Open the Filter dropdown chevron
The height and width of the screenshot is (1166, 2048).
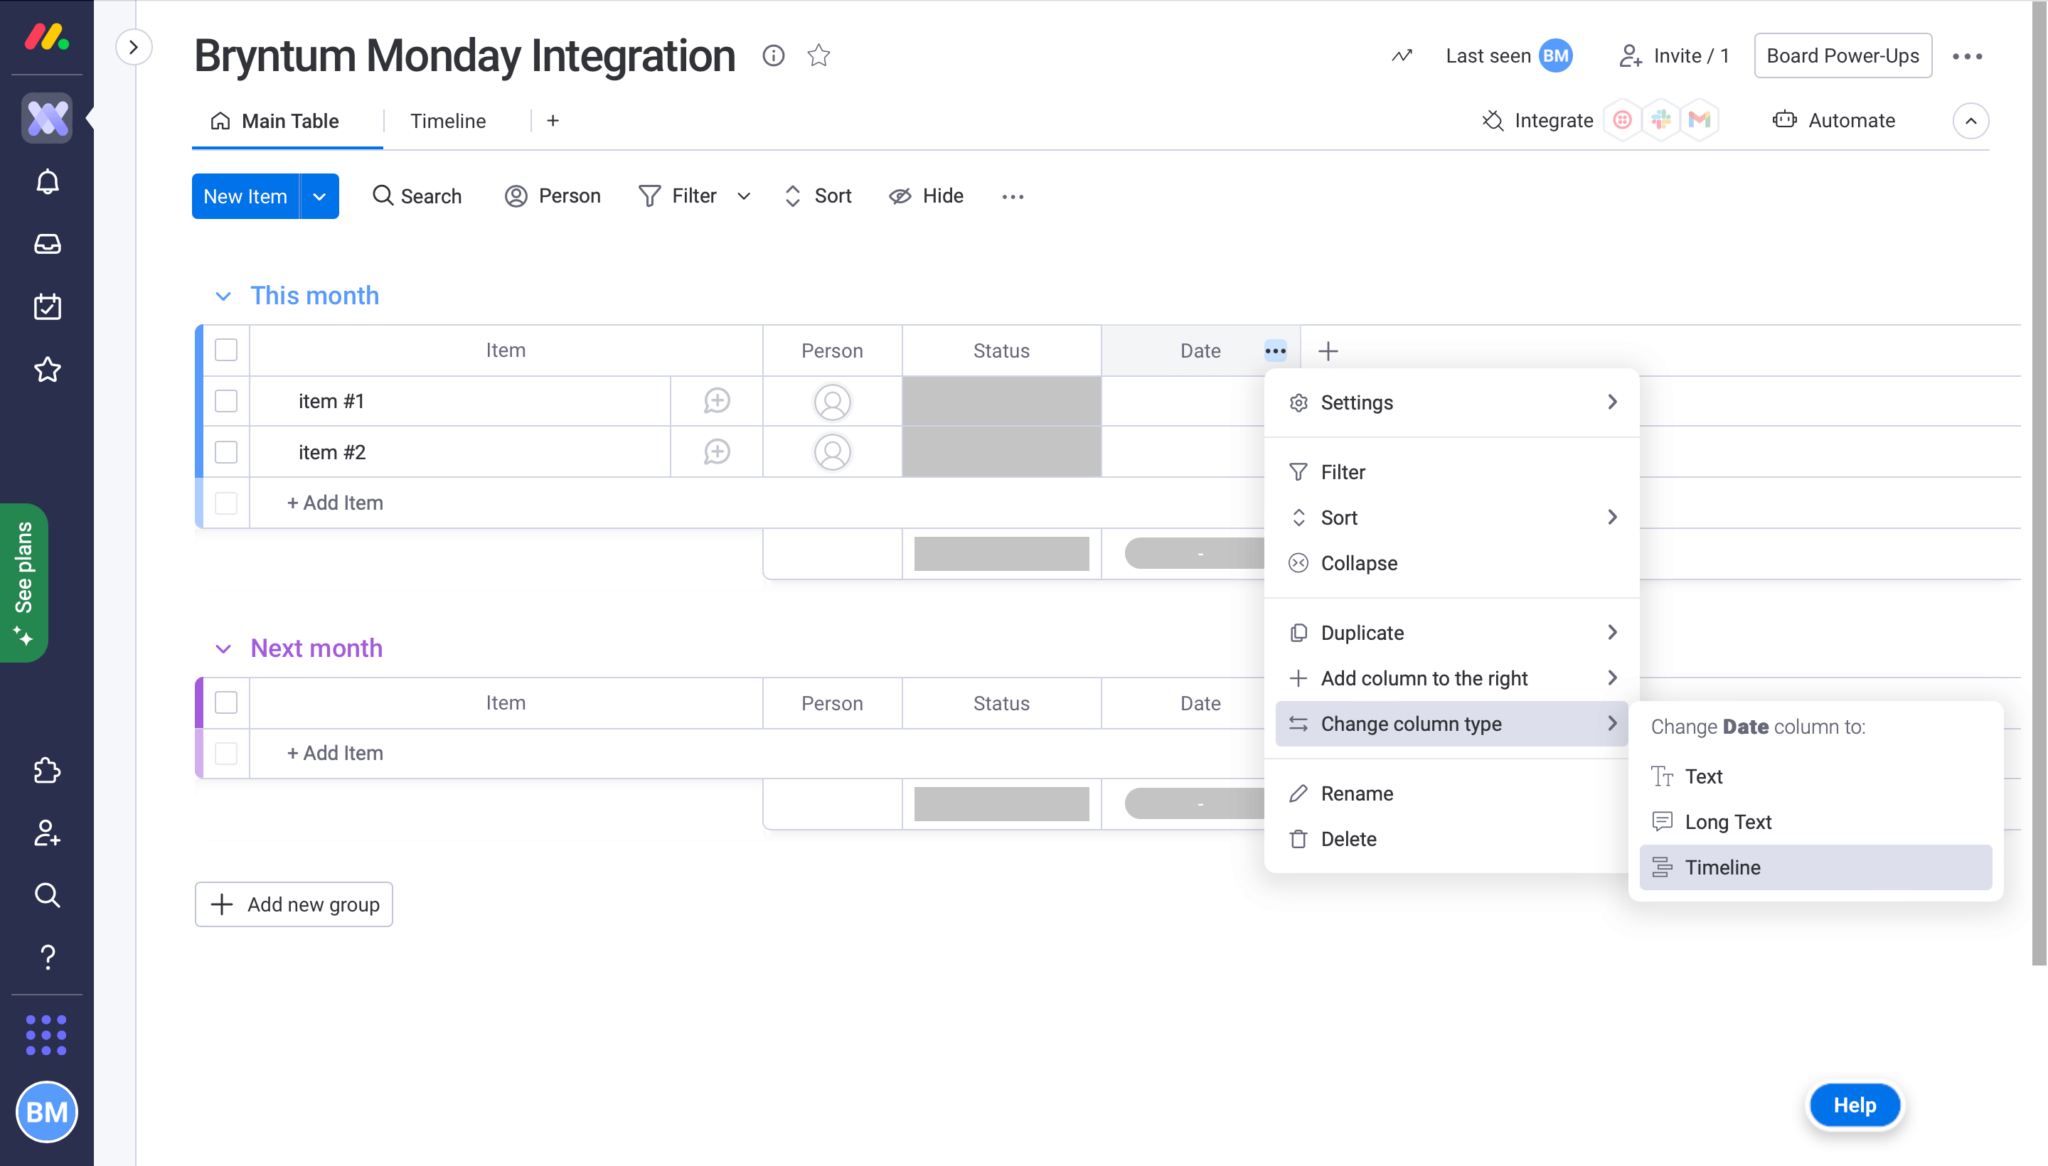(744, 197)
